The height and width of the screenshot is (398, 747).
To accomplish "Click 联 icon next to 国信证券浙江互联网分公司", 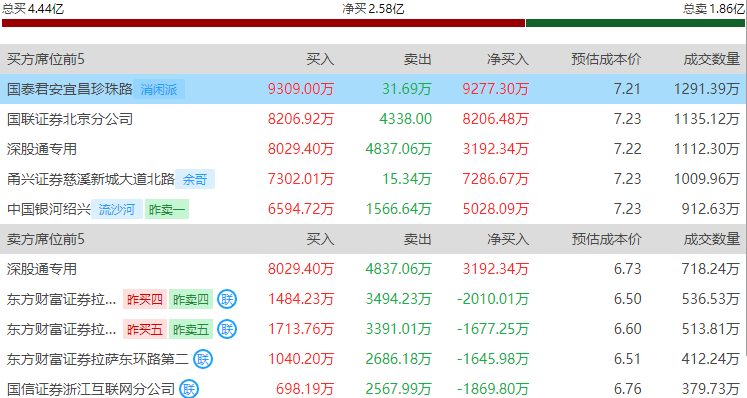I will (x=189, y=389).
